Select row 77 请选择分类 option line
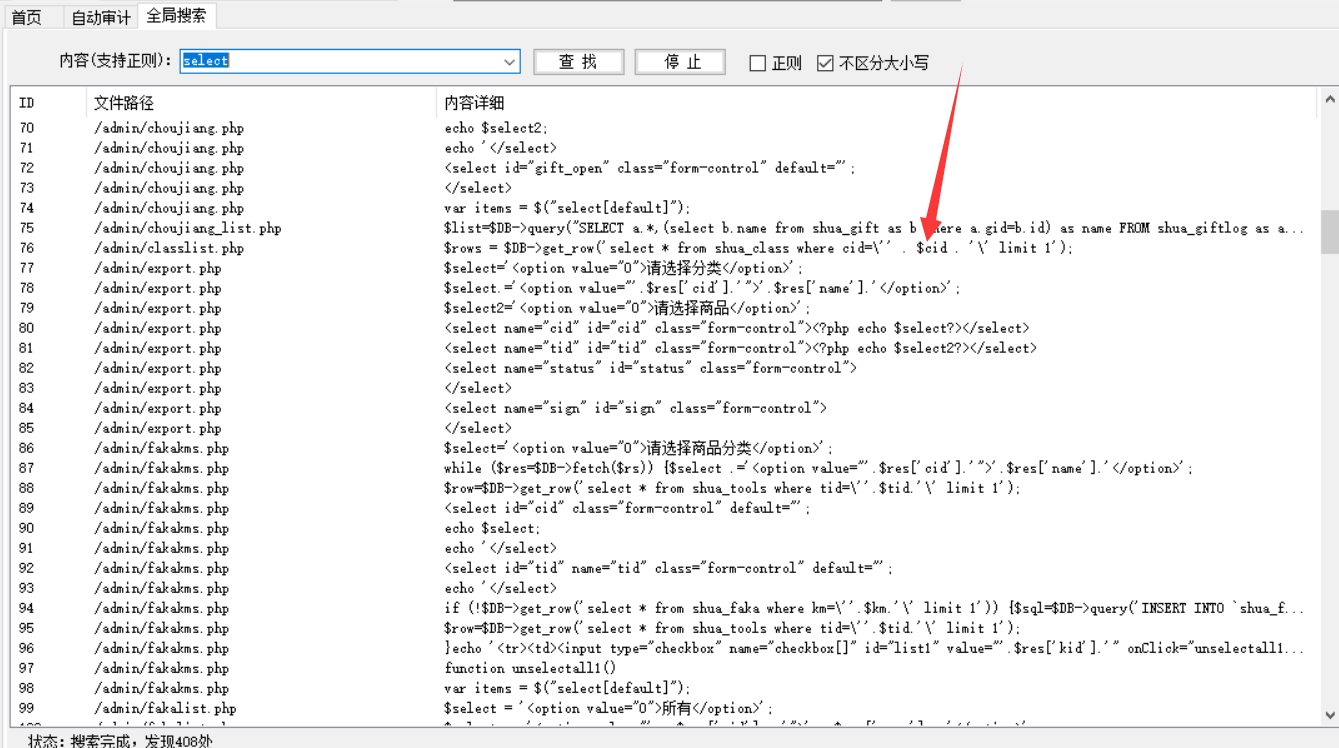 point(624,268)
